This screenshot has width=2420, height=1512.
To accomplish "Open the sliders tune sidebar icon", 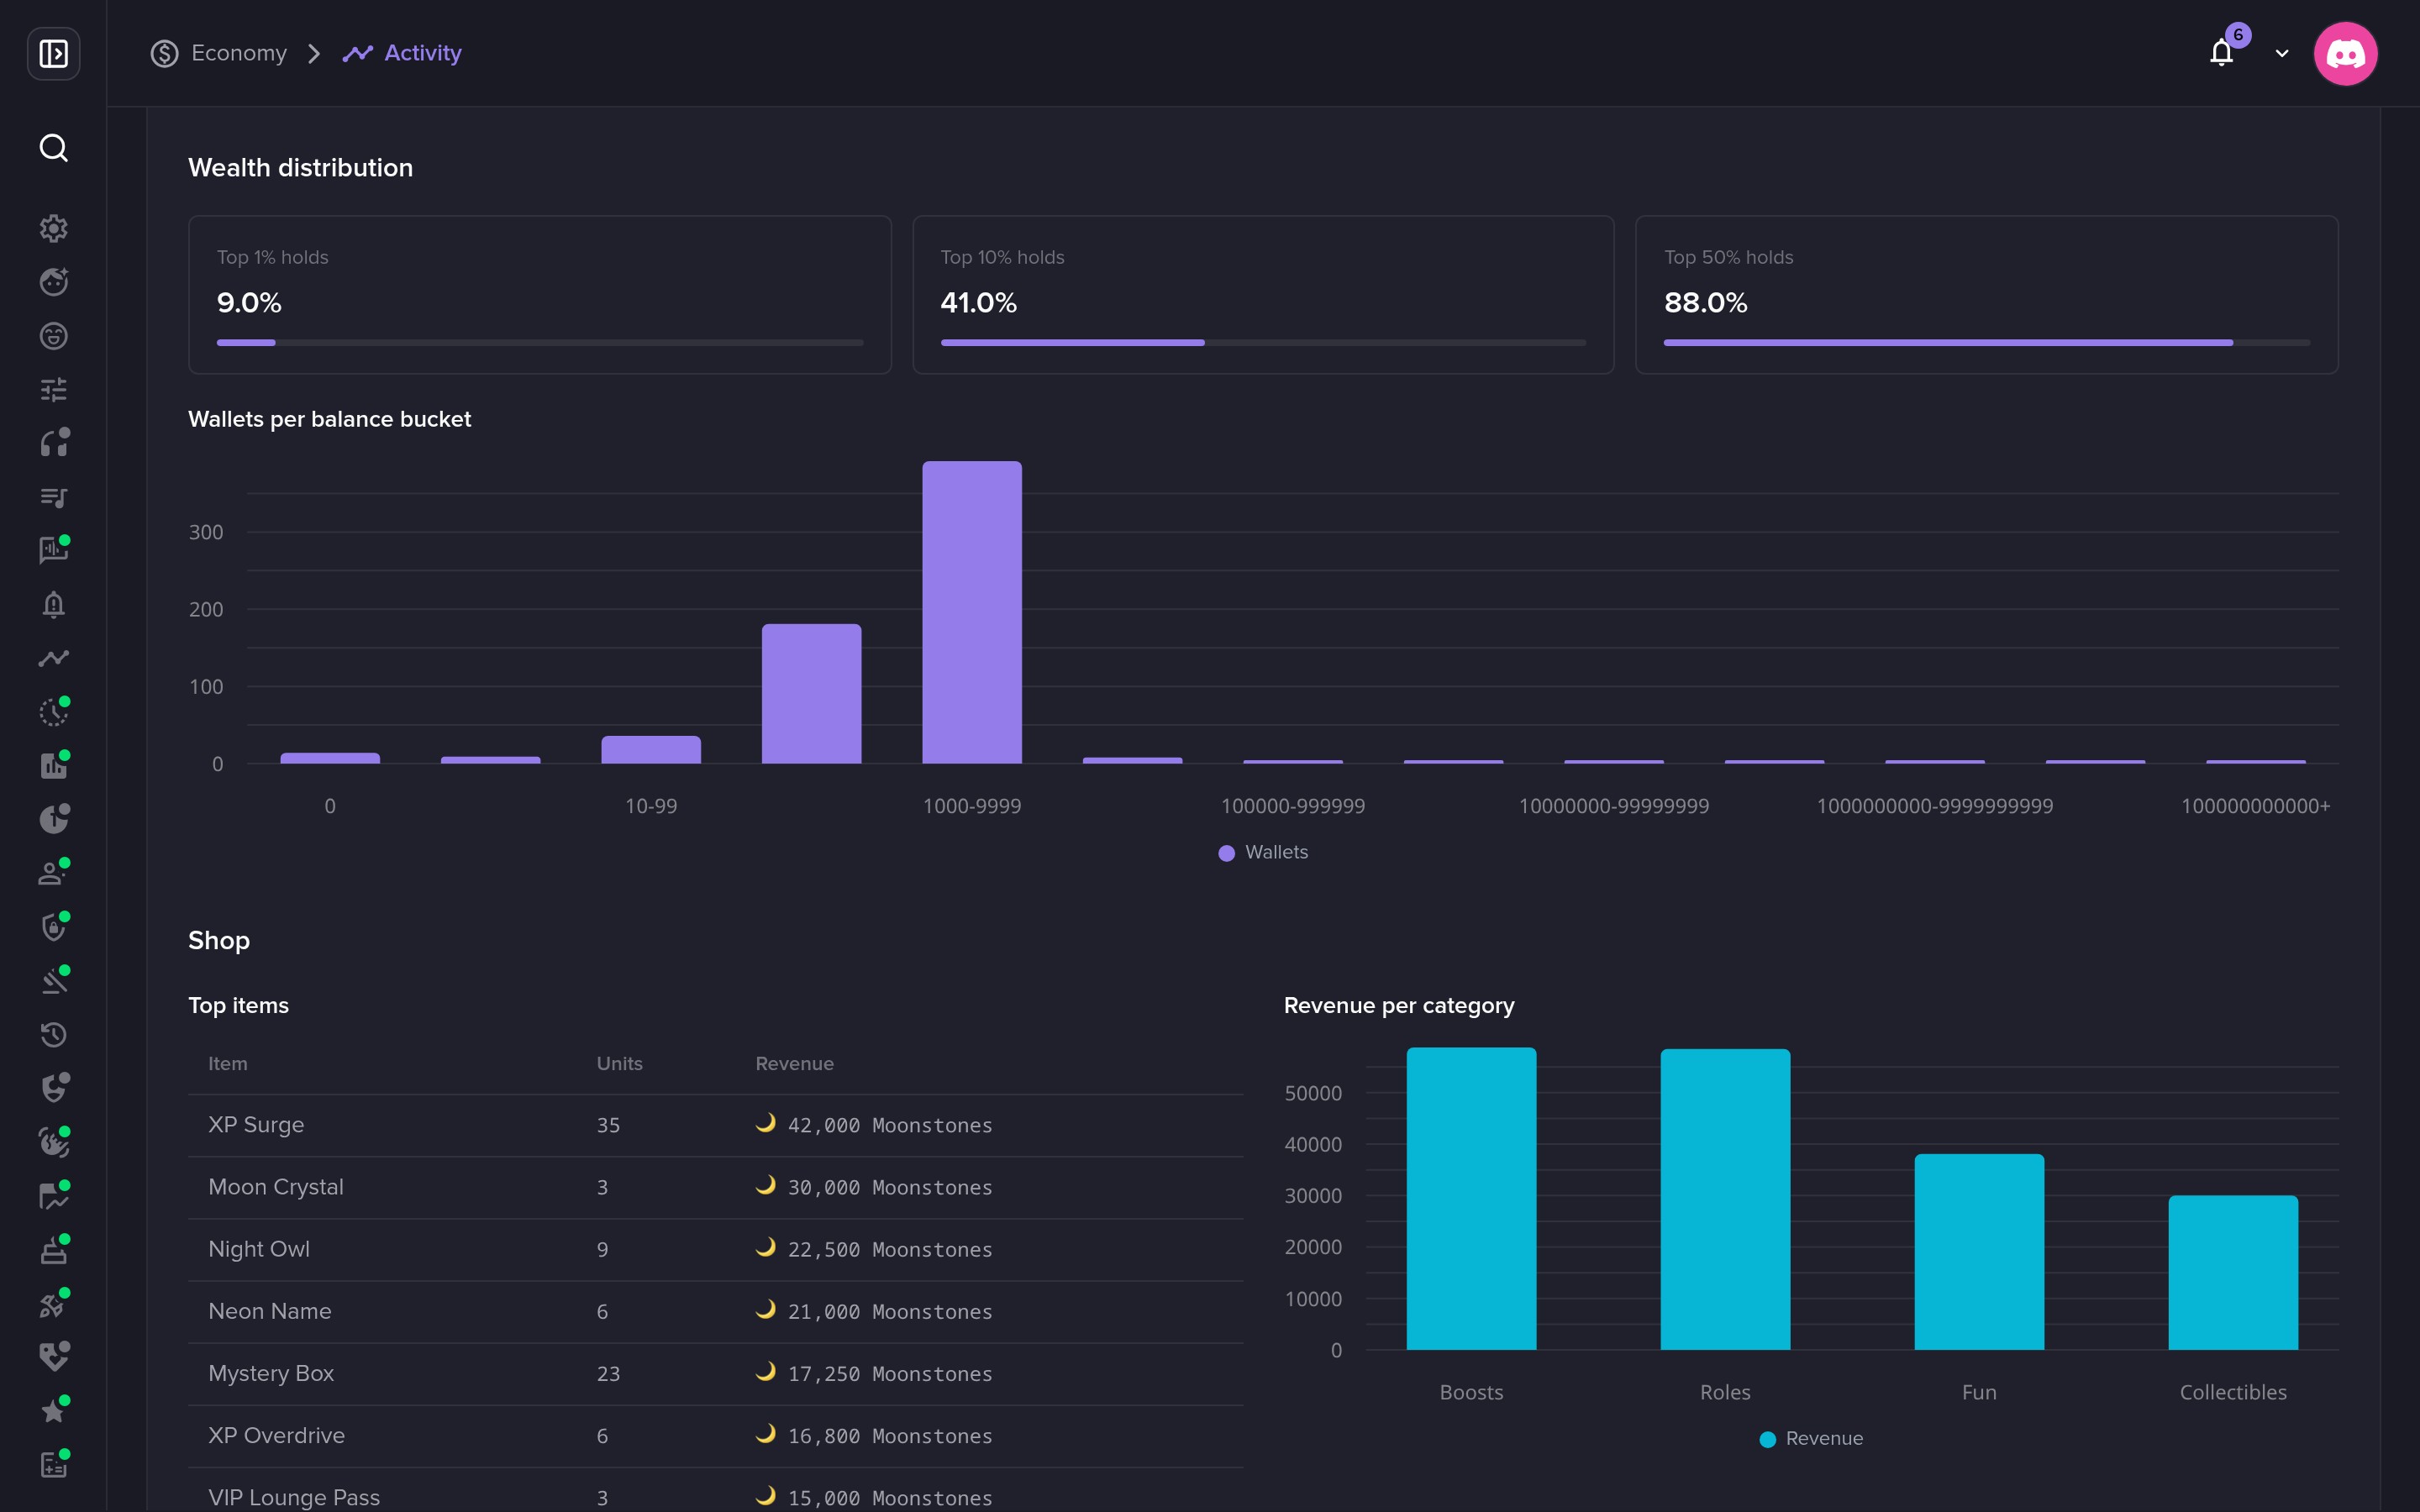I will 53,389.
